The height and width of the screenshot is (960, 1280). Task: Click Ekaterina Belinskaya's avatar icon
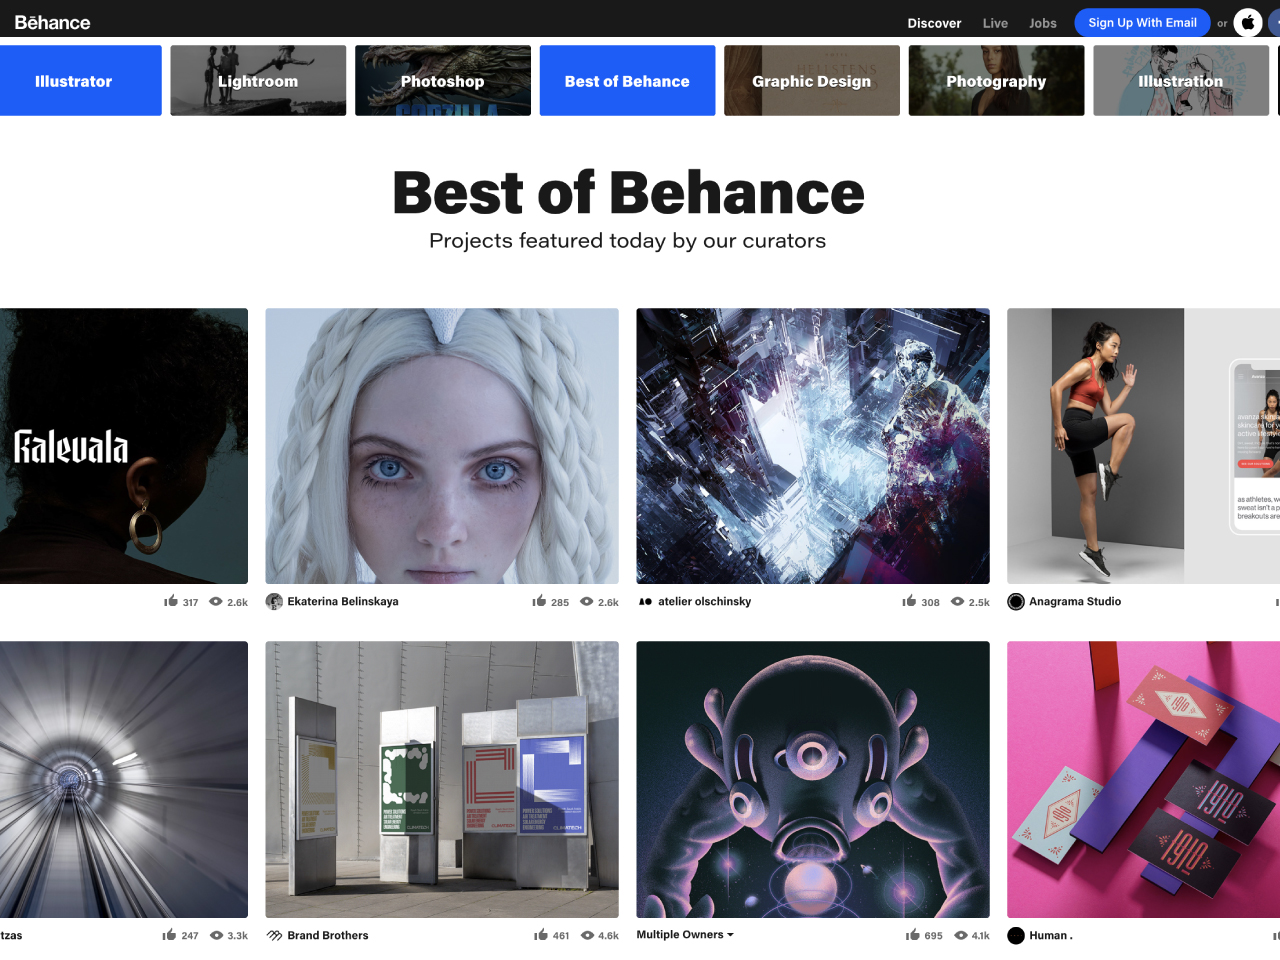click(x=274, y=601)
